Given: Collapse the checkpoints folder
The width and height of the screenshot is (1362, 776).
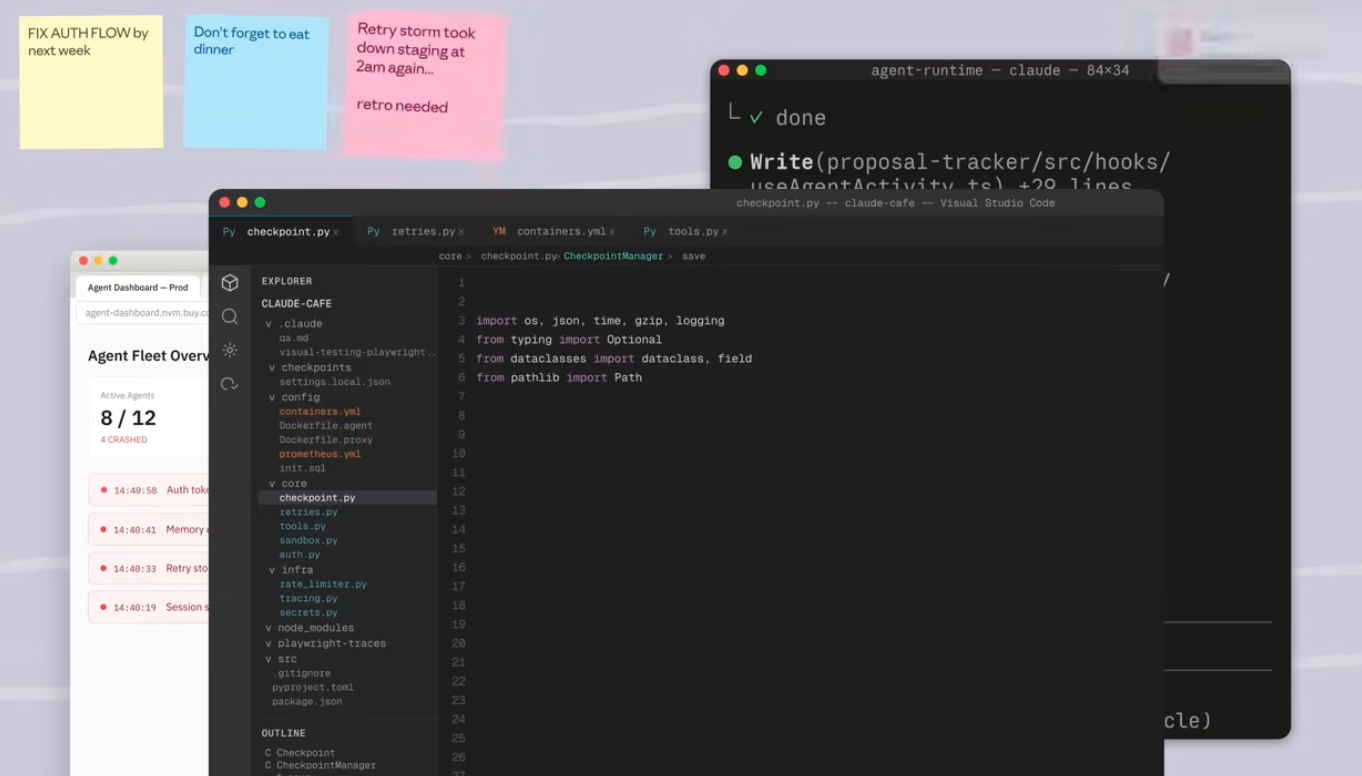Looking at the screenshot, I should pos(309,368).
